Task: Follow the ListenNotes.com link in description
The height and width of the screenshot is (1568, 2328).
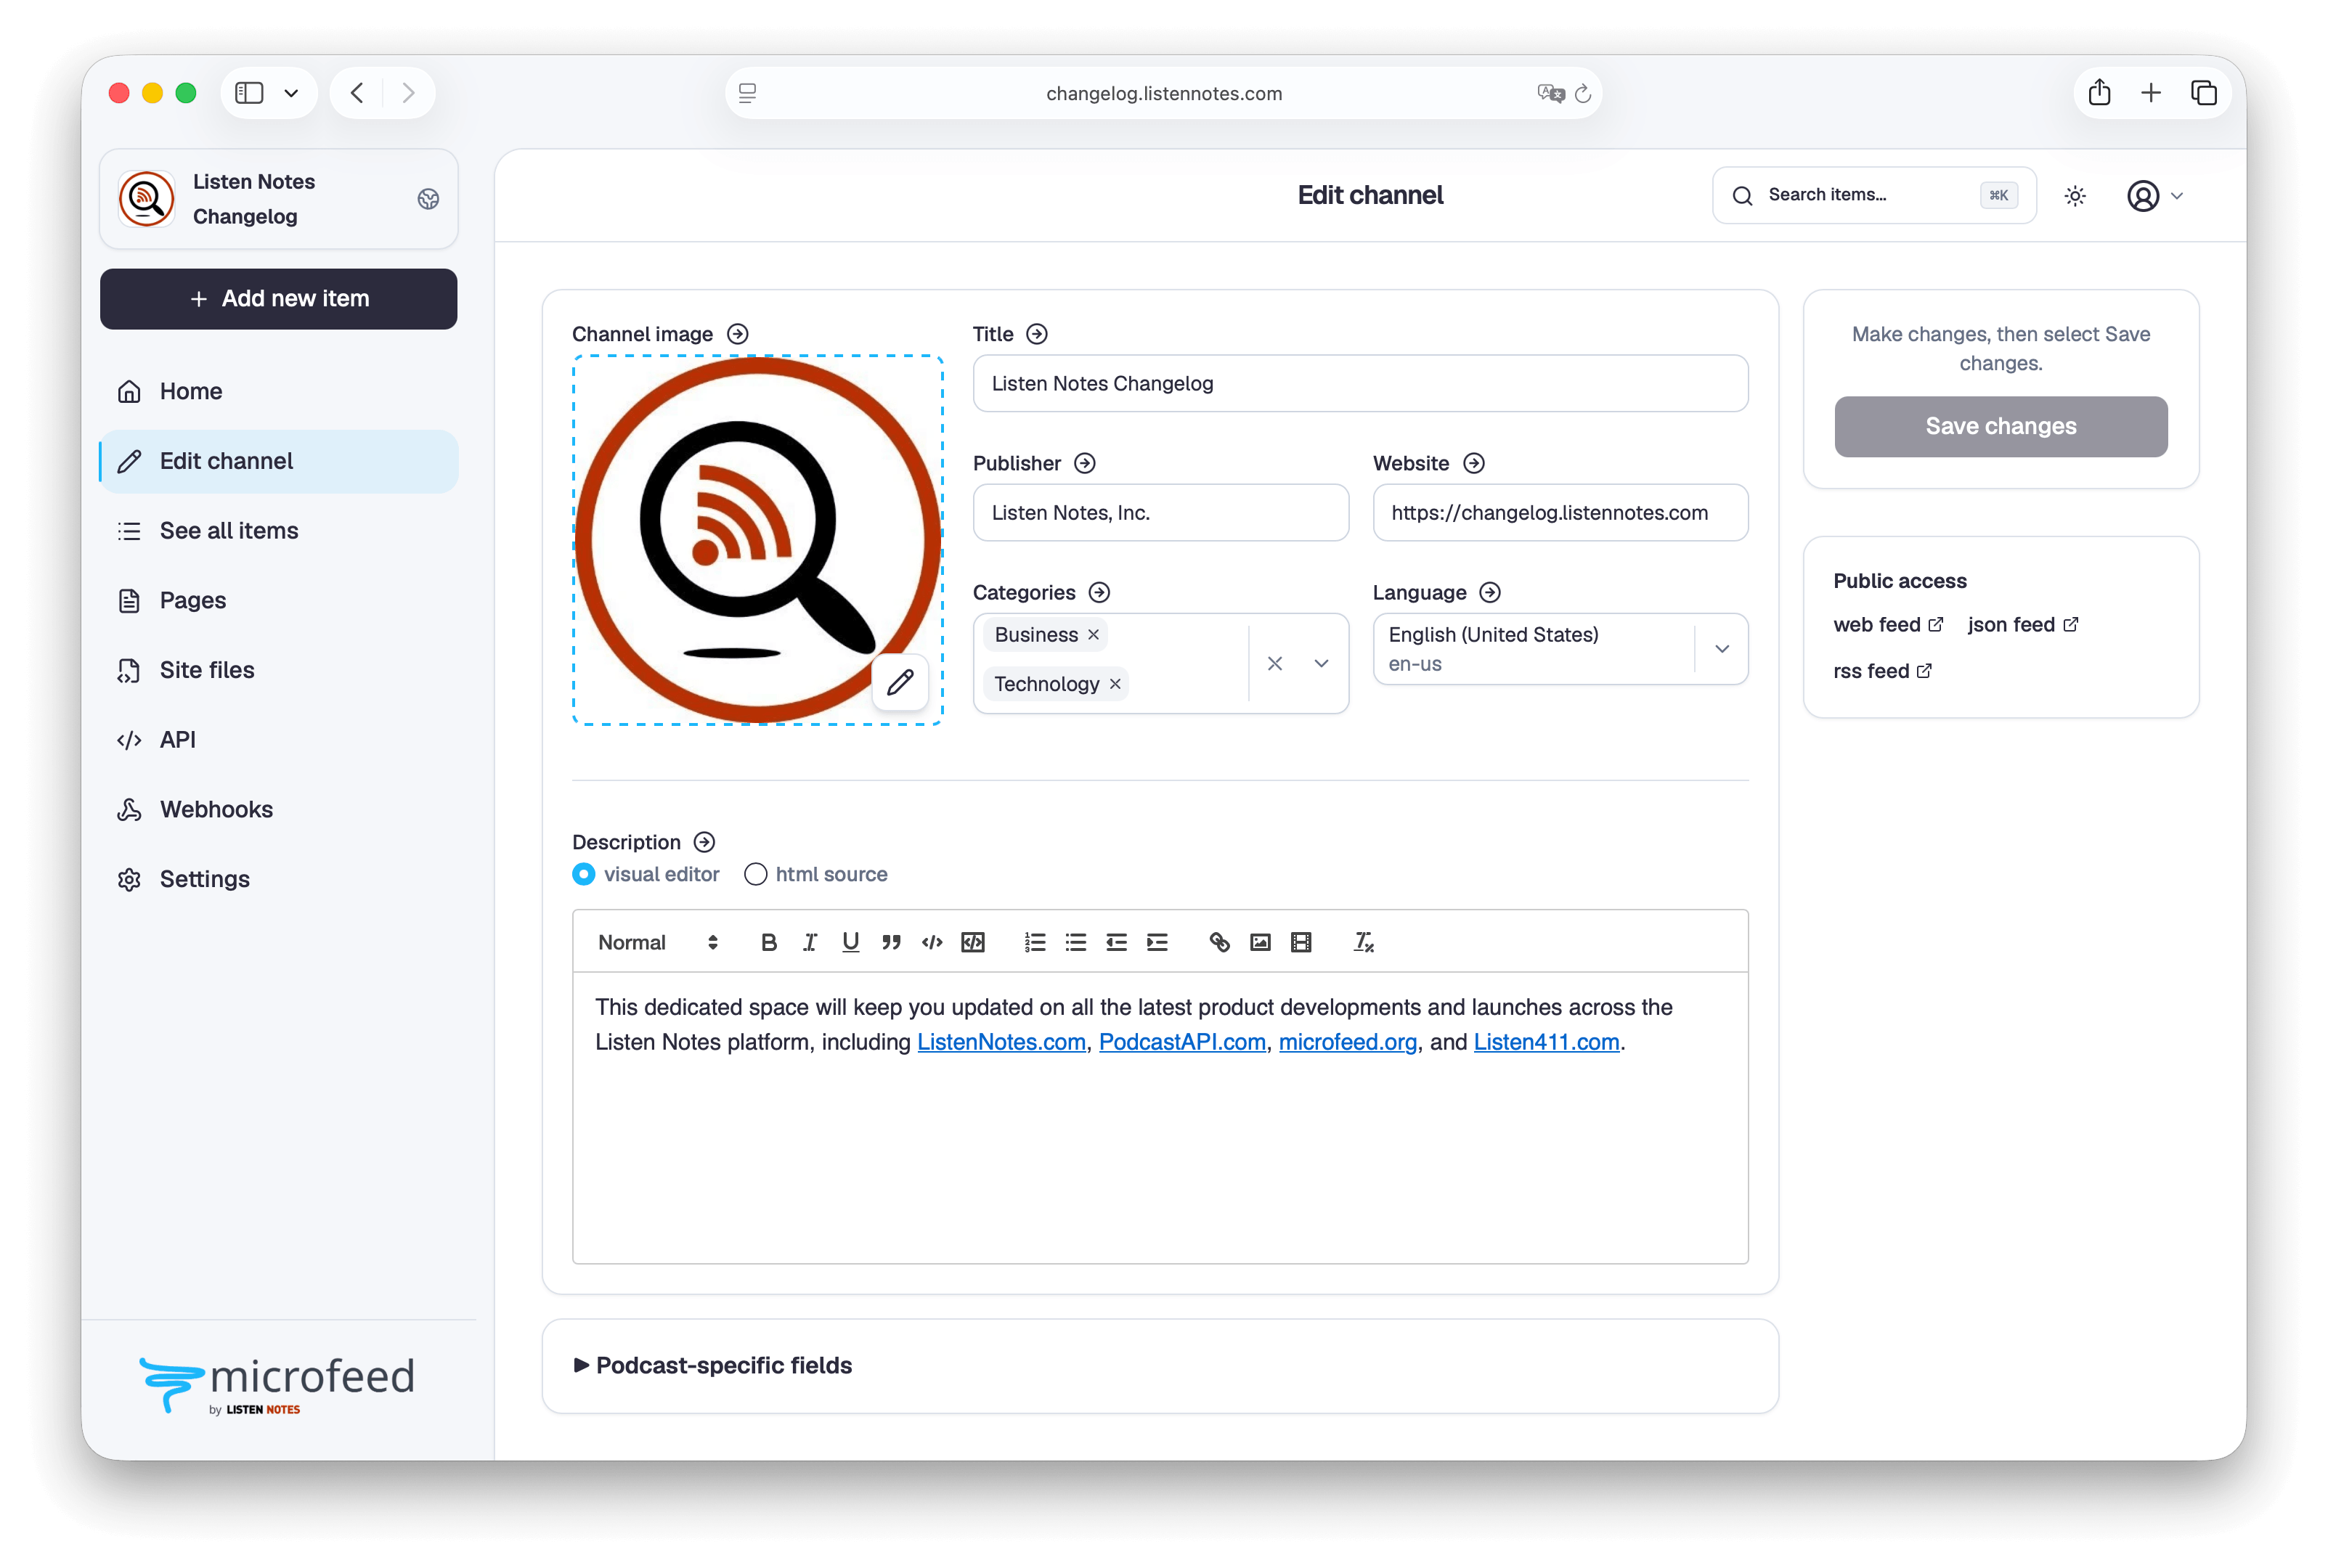Action: 1001,1042
